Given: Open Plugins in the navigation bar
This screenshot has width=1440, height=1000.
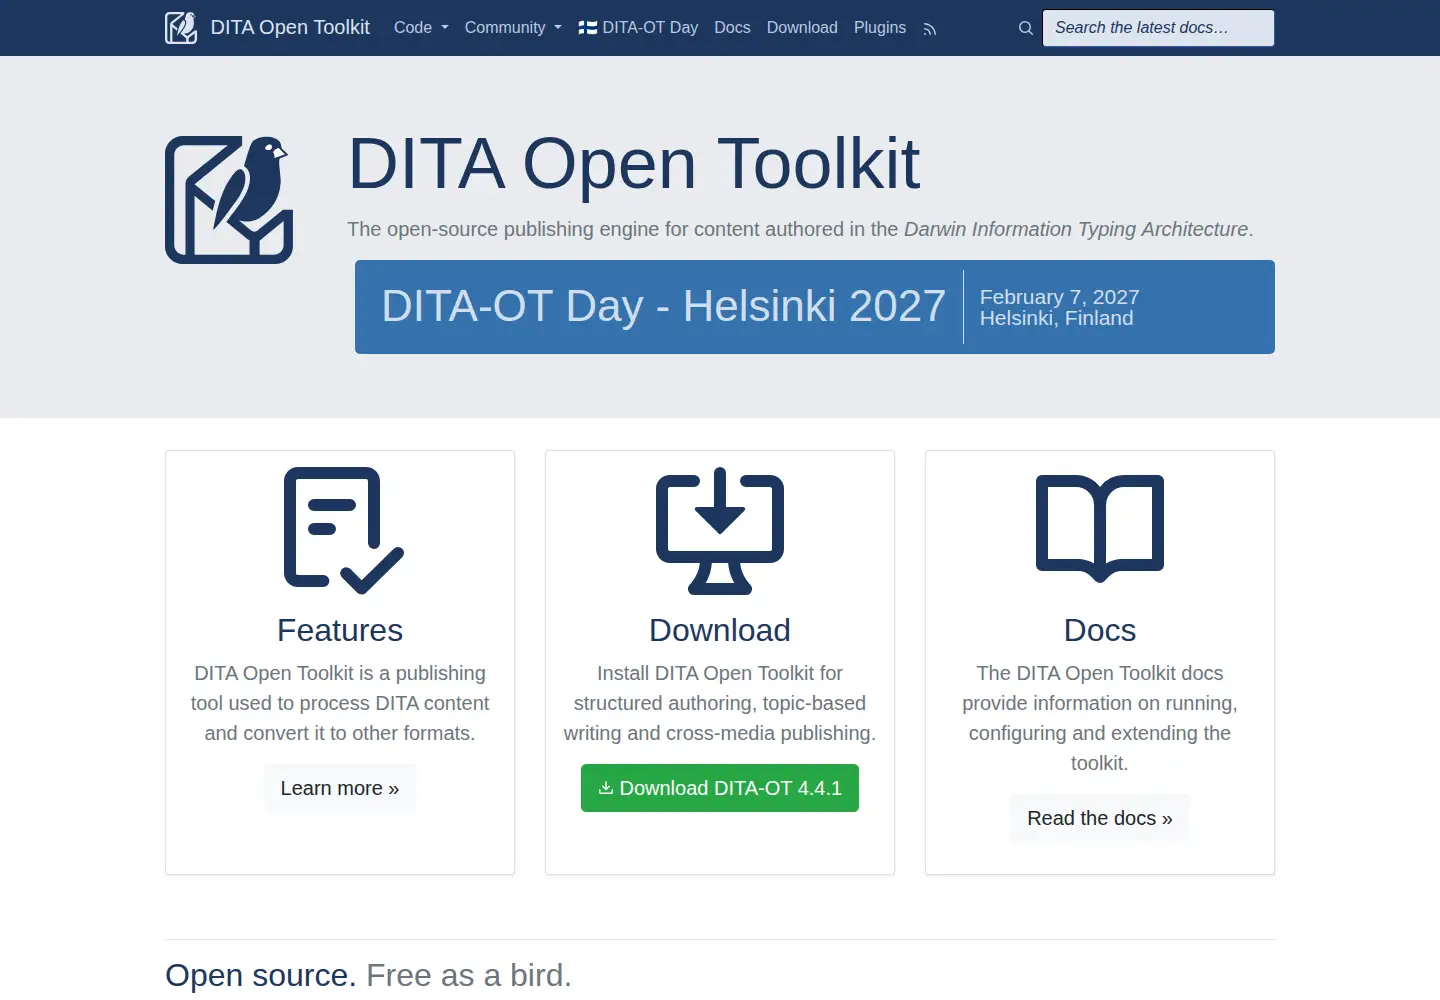Looking at the screenshot, I should pos(880,28).
